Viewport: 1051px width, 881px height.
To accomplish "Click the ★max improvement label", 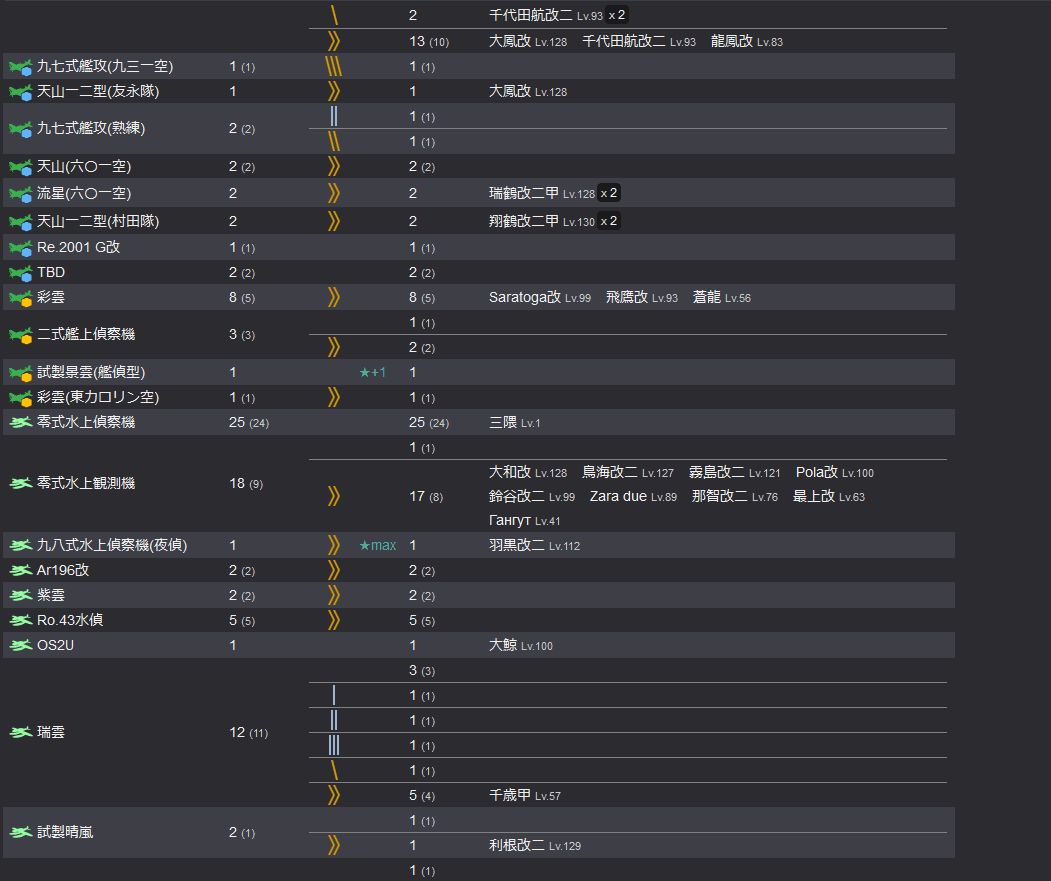I will pyautogui.click(x=378, y=546).
